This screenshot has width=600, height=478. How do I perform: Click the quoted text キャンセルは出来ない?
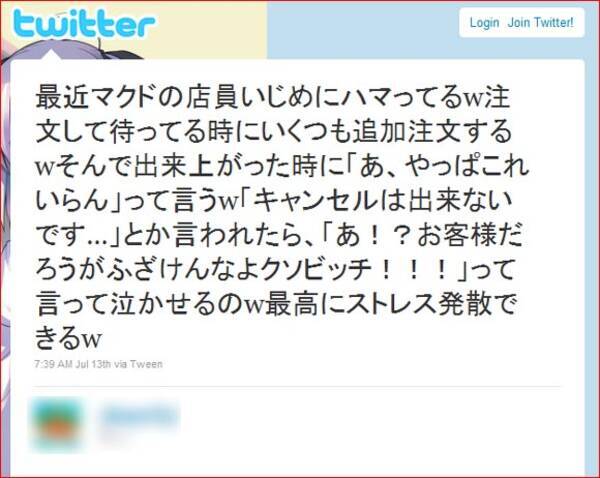point(382,201)
